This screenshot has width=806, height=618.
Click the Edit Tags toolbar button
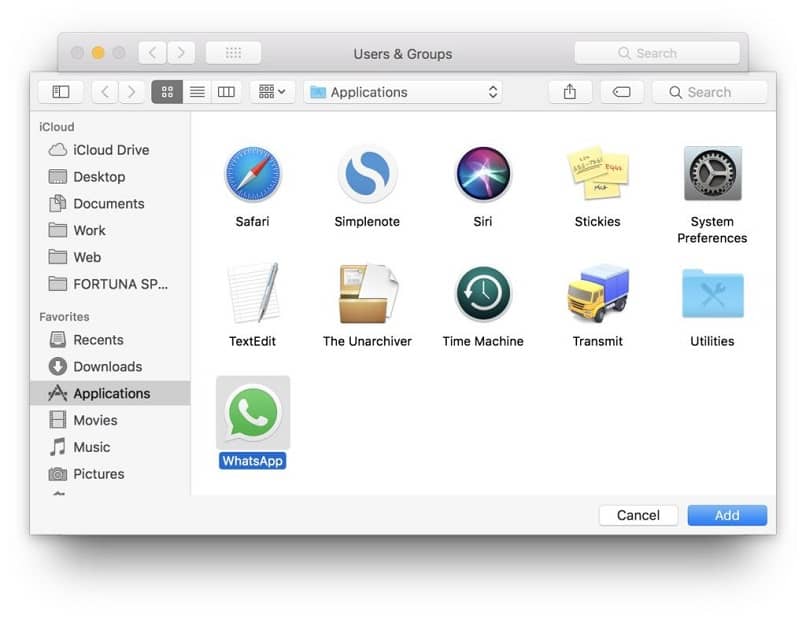click(621, 92)
